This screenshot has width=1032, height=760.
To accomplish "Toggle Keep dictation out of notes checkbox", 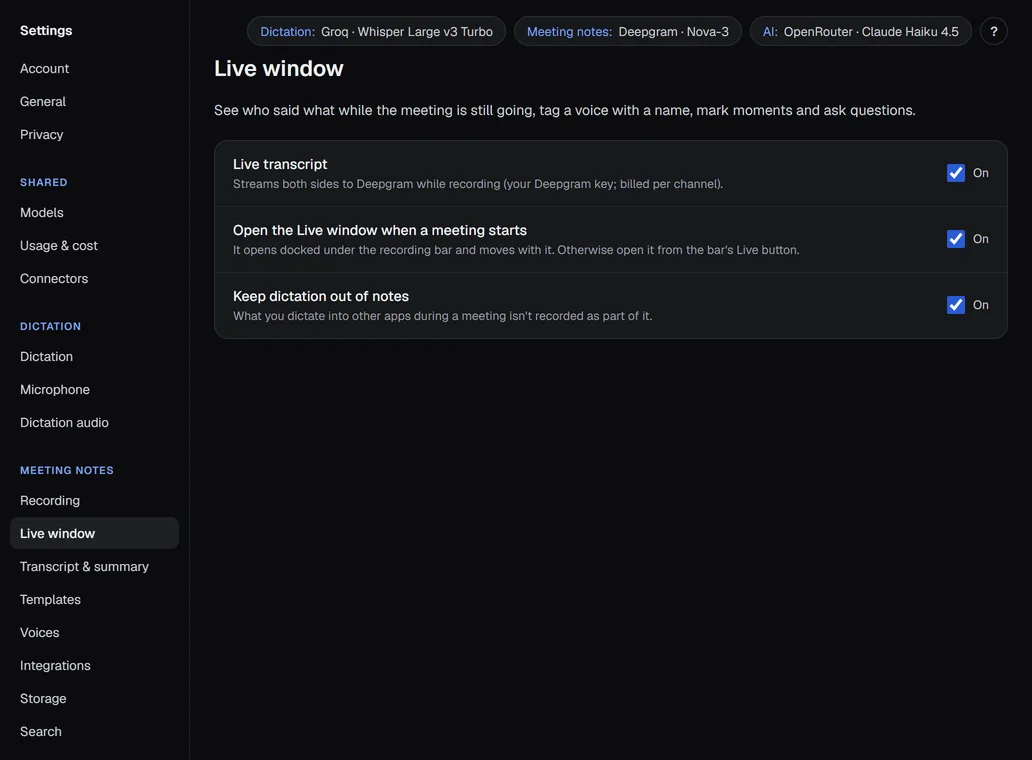I will [x=956, y=305].
